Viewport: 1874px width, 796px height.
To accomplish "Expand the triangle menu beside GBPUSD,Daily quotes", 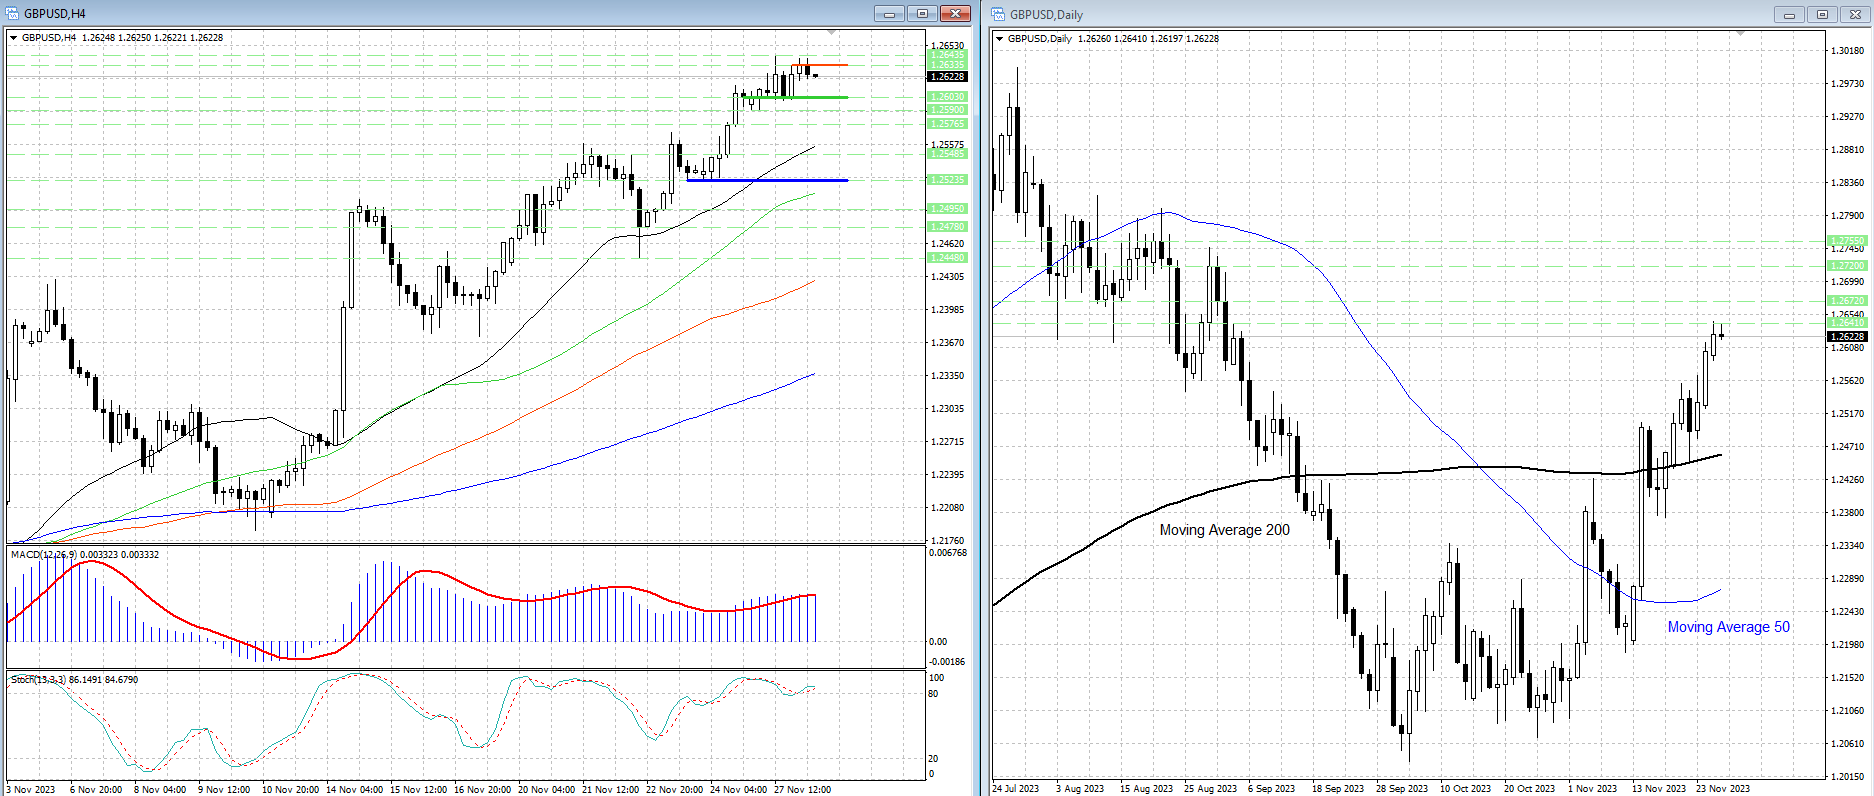I will point(1000,39).
